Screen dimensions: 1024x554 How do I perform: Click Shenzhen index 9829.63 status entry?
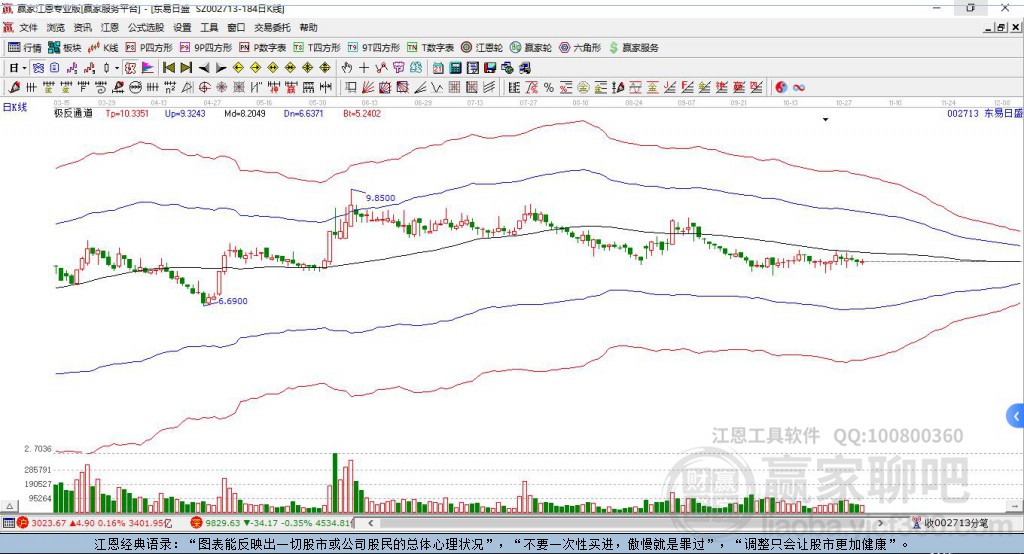pos(271,523)
